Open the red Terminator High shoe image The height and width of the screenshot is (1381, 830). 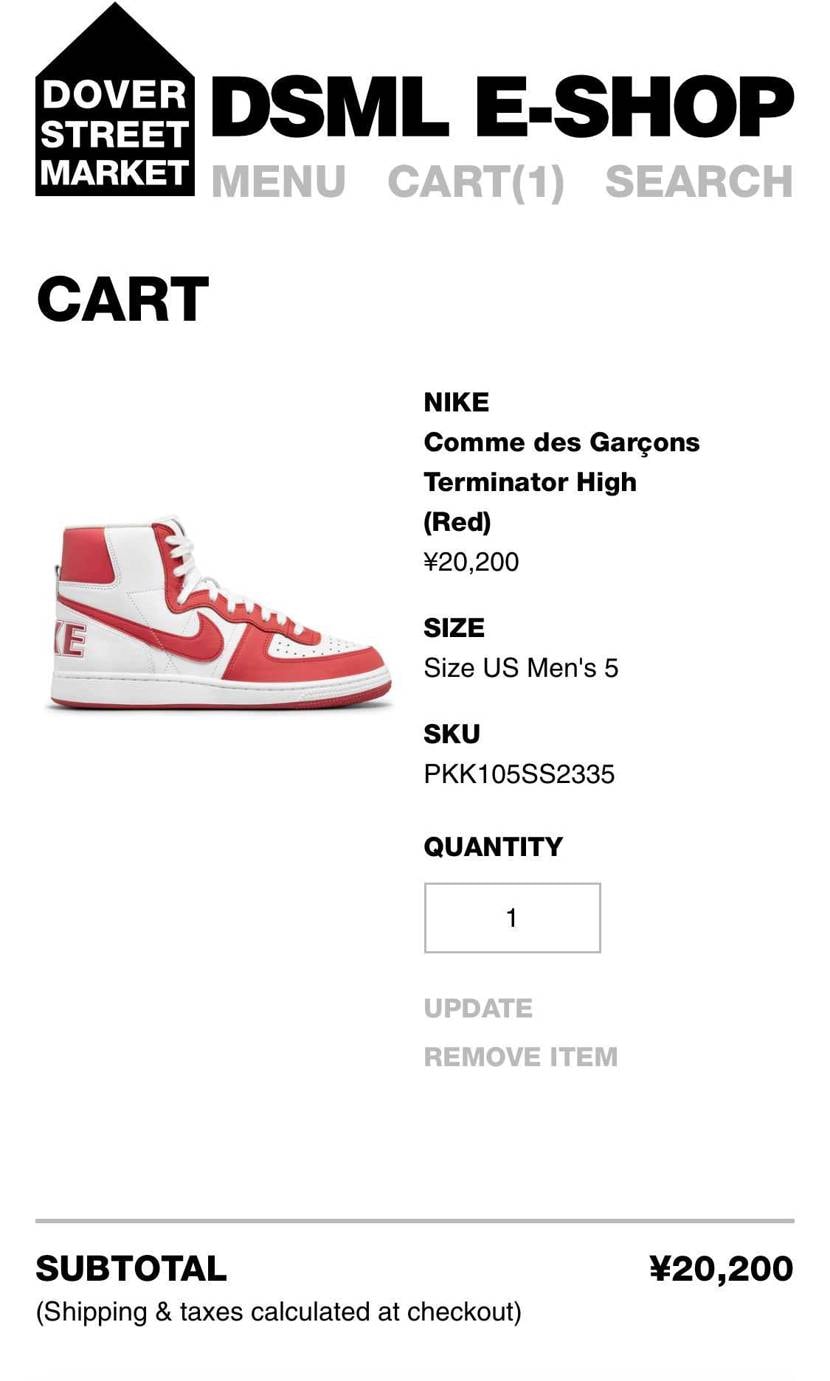220,616
